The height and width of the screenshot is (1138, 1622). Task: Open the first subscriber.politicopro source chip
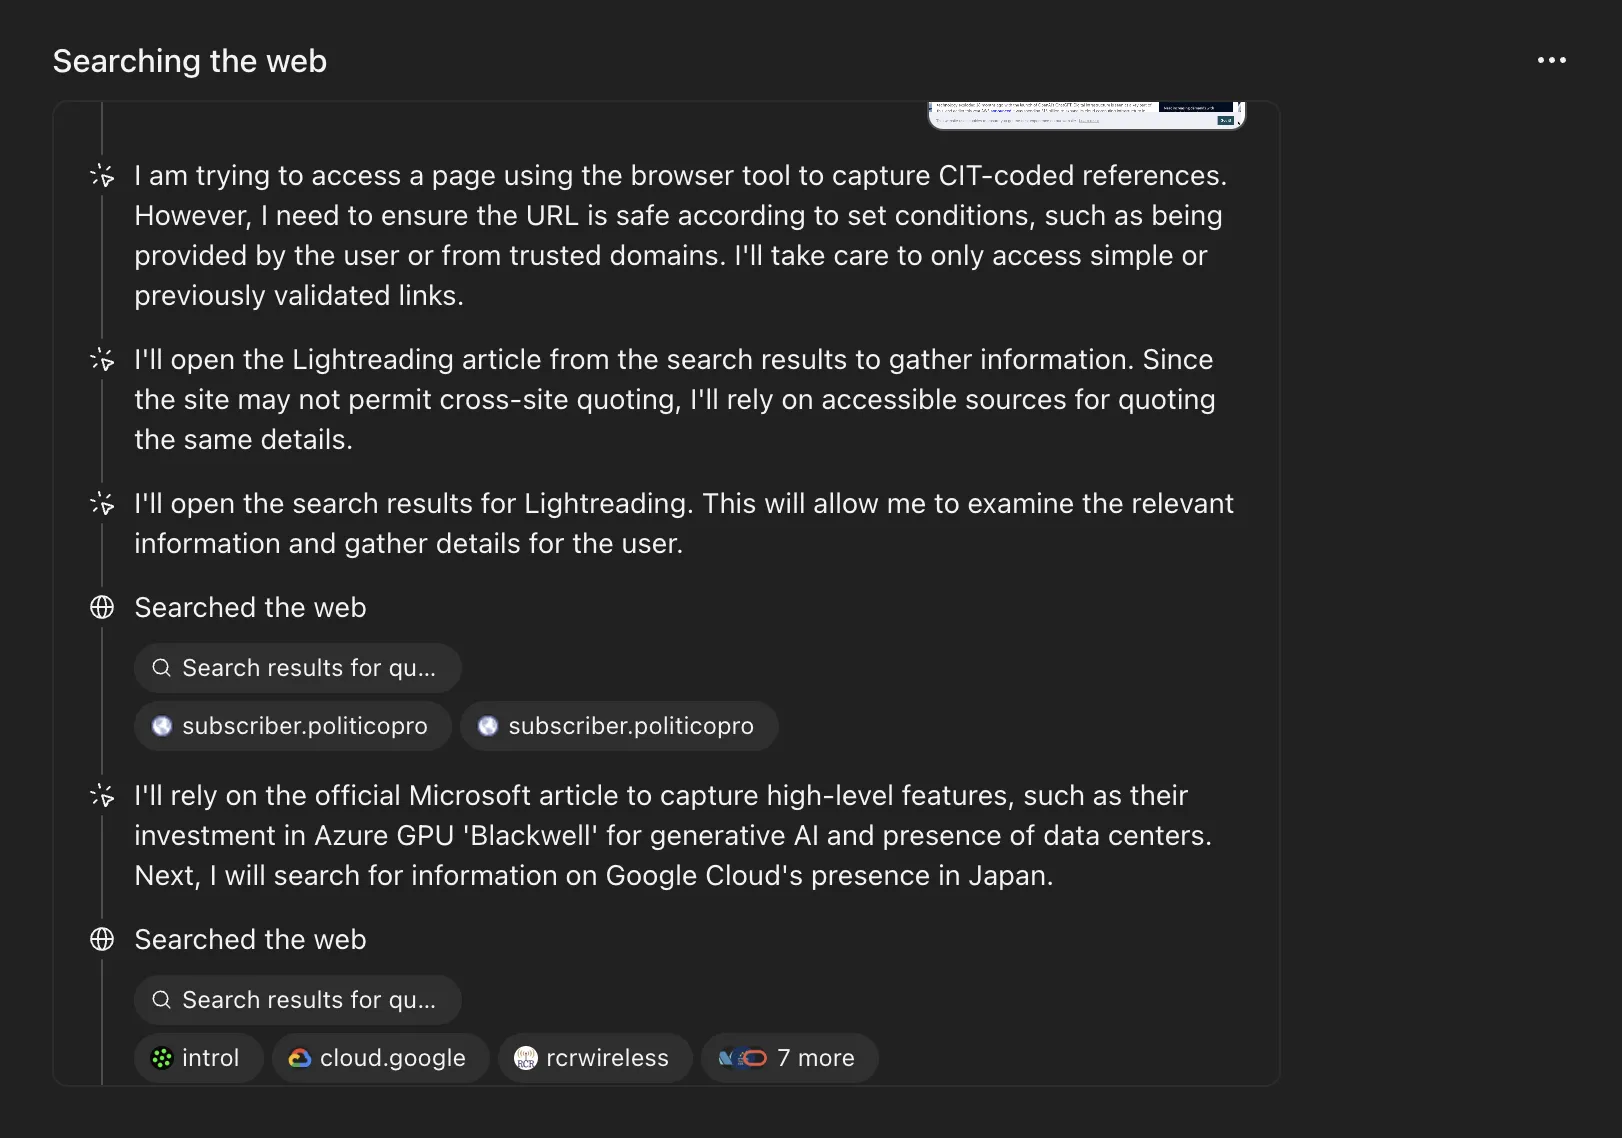point(292,726)
